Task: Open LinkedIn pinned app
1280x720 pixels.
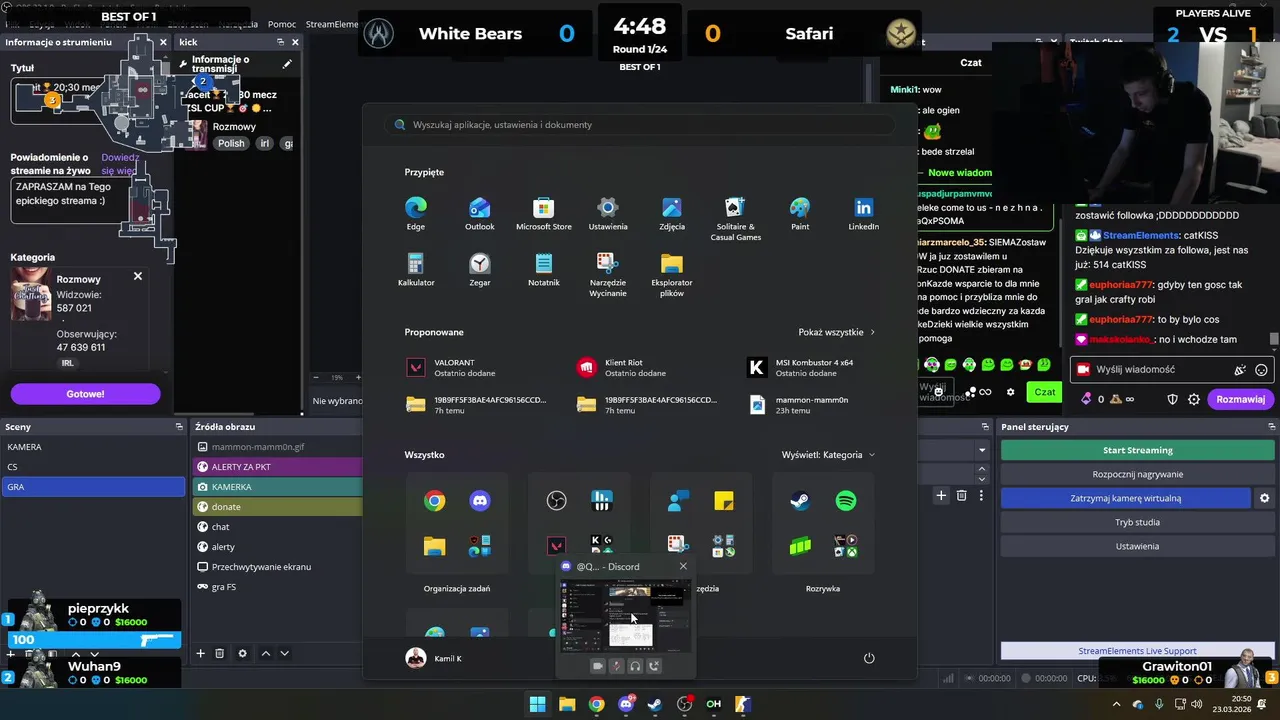Action: (x=864, y=214)
